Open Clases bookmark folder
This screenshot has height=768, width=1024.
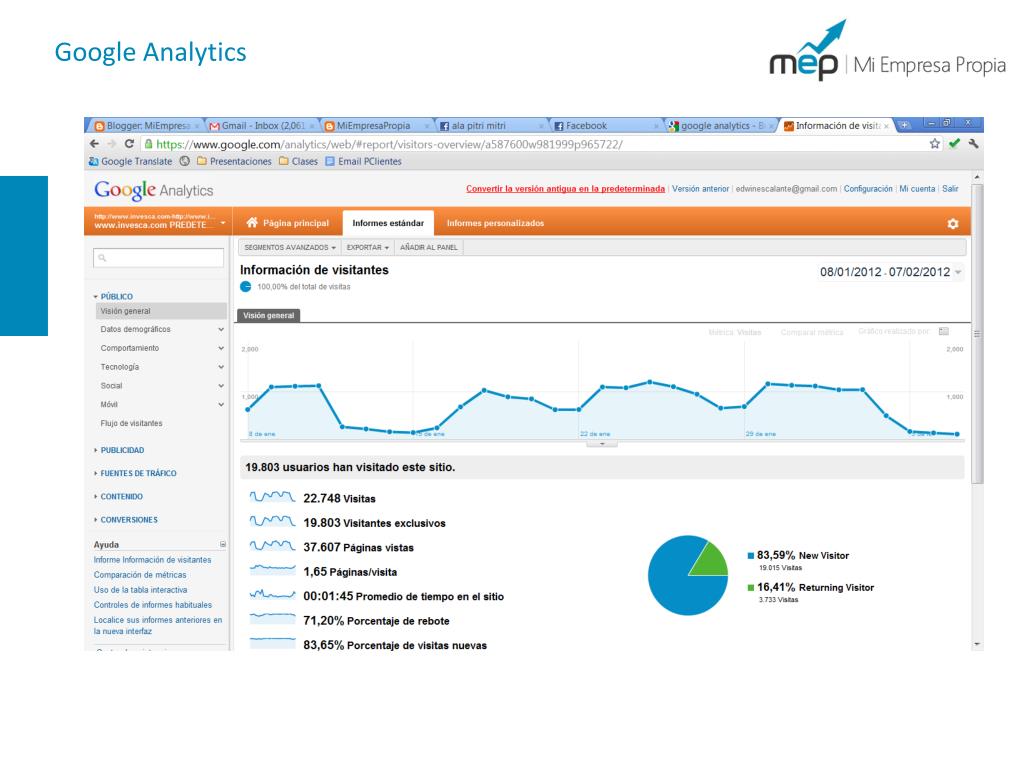pos(298,161)
